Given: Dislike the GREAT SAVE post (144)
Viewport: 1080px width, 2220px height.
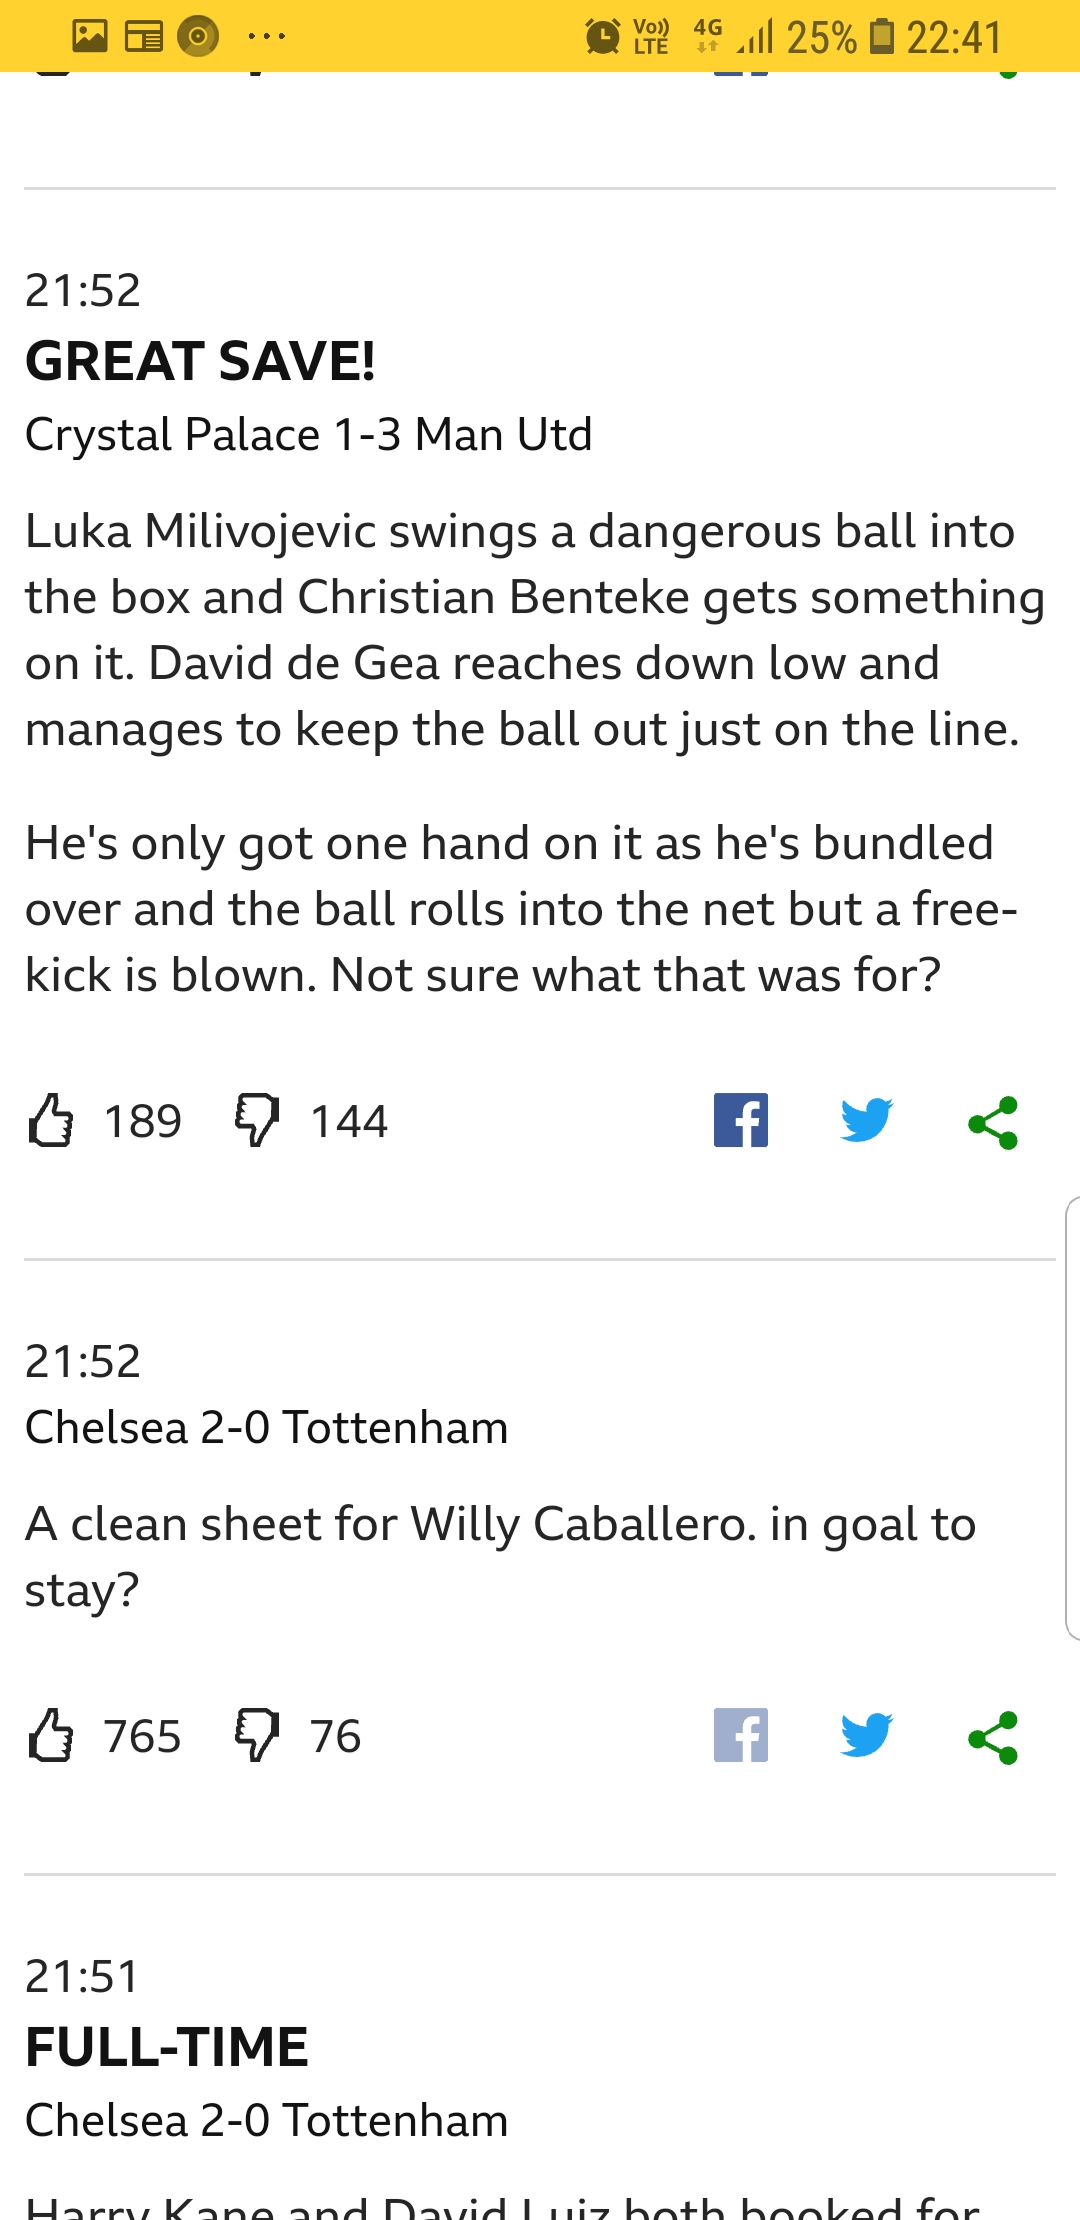Looking at the screenshot, I should tap(257, 1120).
